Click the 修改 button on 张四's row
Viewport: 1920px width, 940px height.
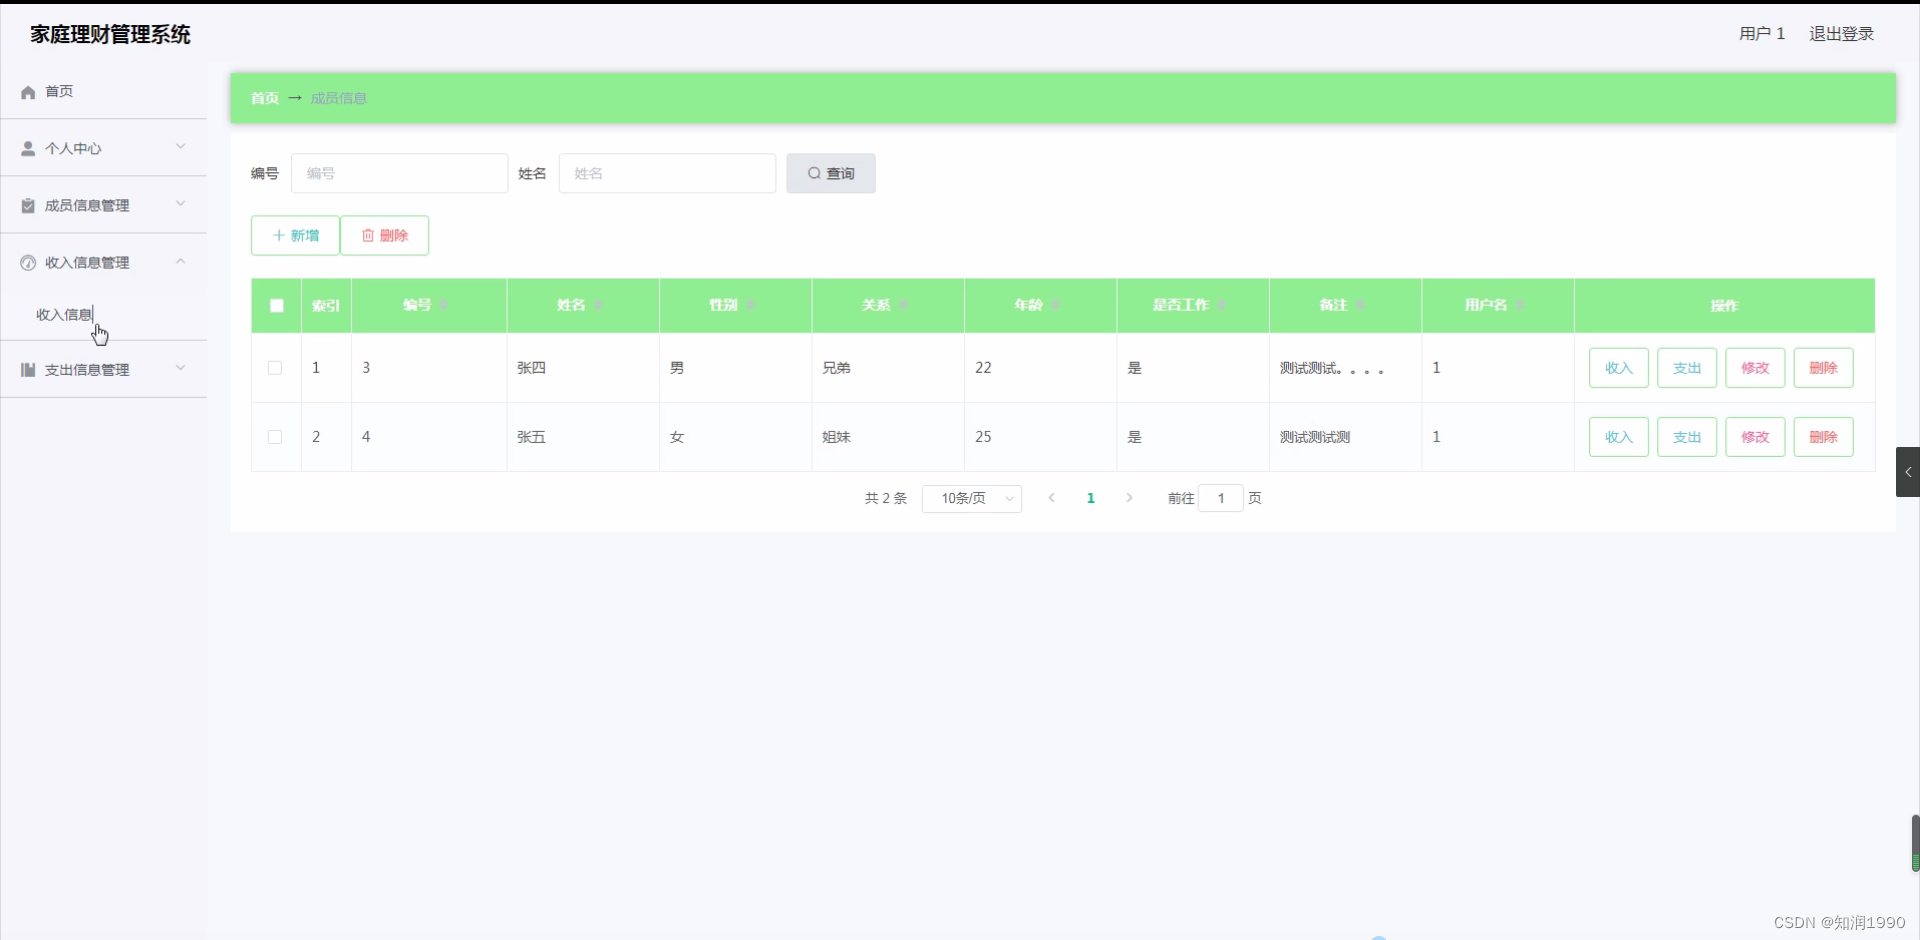(1755, 367)
